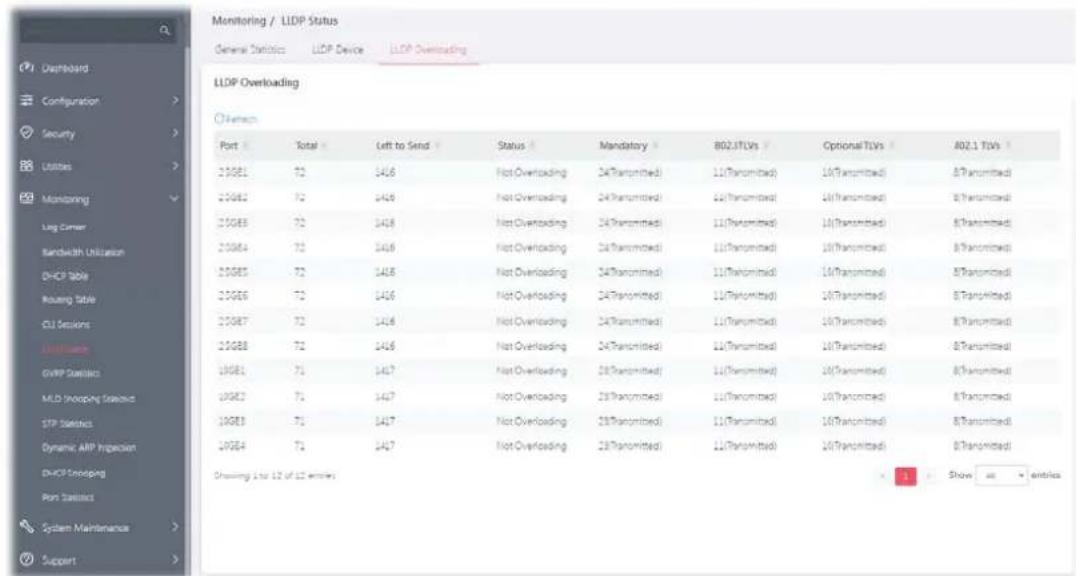Image resolution: width=1076 pixels, height=576 pixels.
Task: Sort by the Total column arrow
Action: (324, 146)
